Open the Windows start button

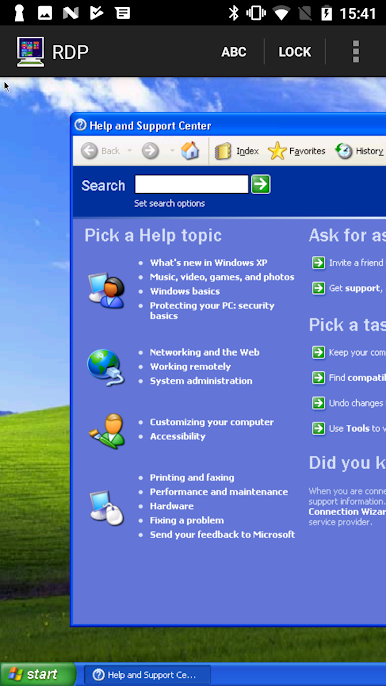point(38,674)
